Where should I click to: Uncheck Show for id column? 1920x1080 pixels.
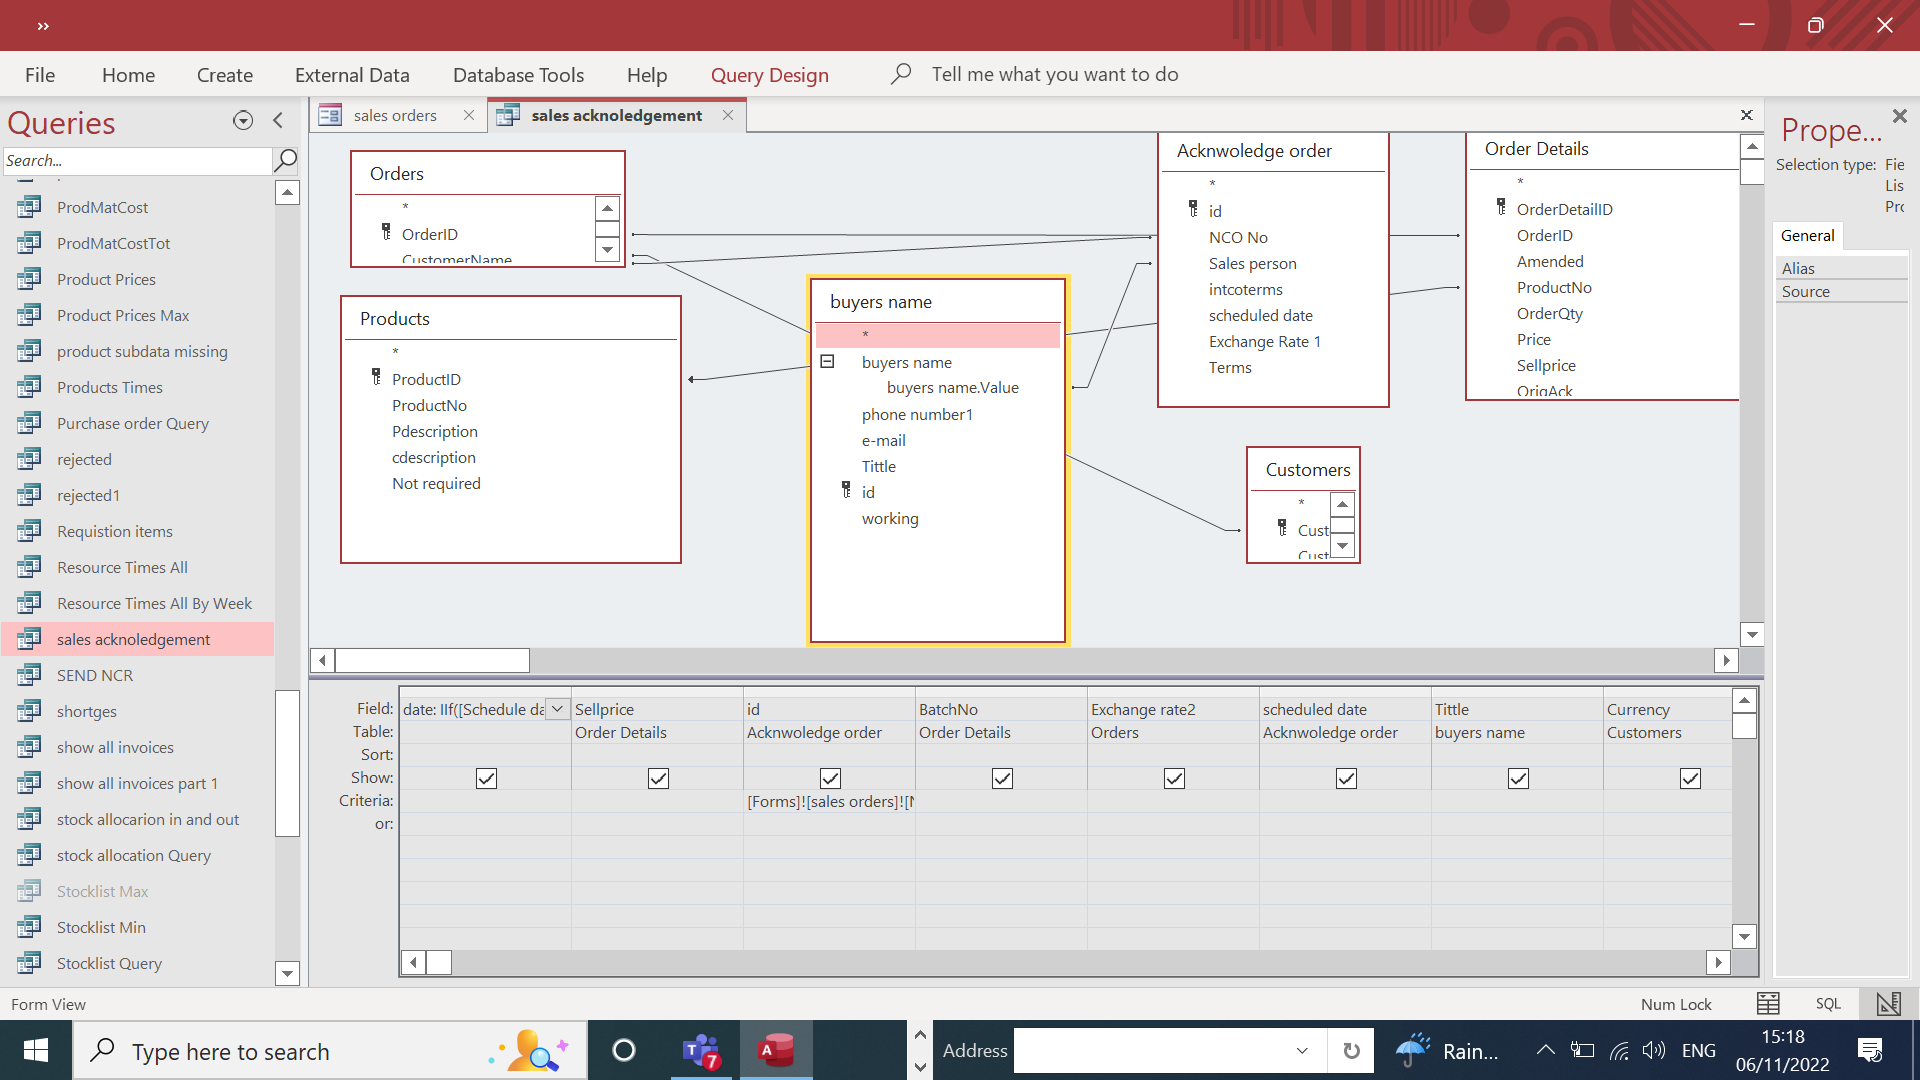pyautogui.click(x=830, y=778)
